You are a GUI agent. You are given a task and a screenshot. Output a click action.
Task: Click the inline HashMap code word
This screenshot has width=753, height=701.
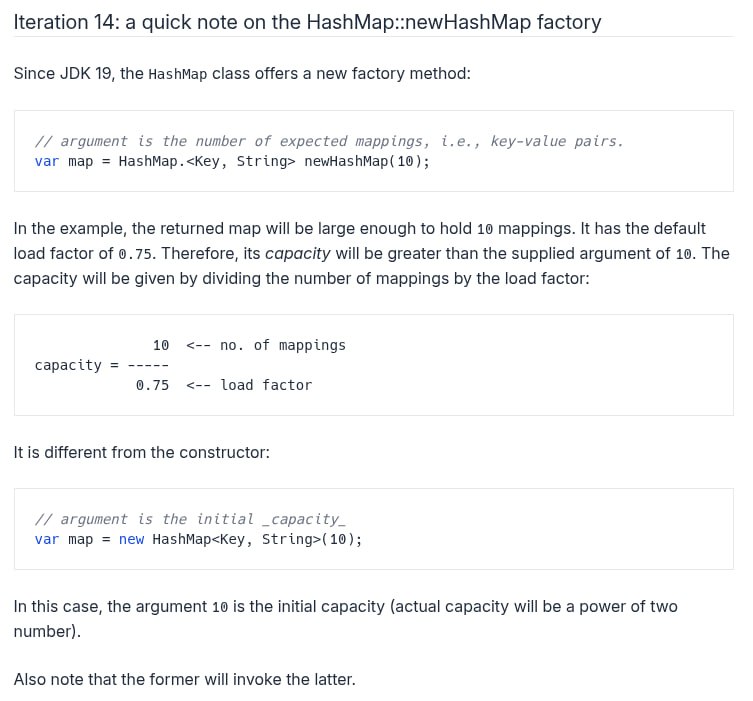[x=178, y=74]
